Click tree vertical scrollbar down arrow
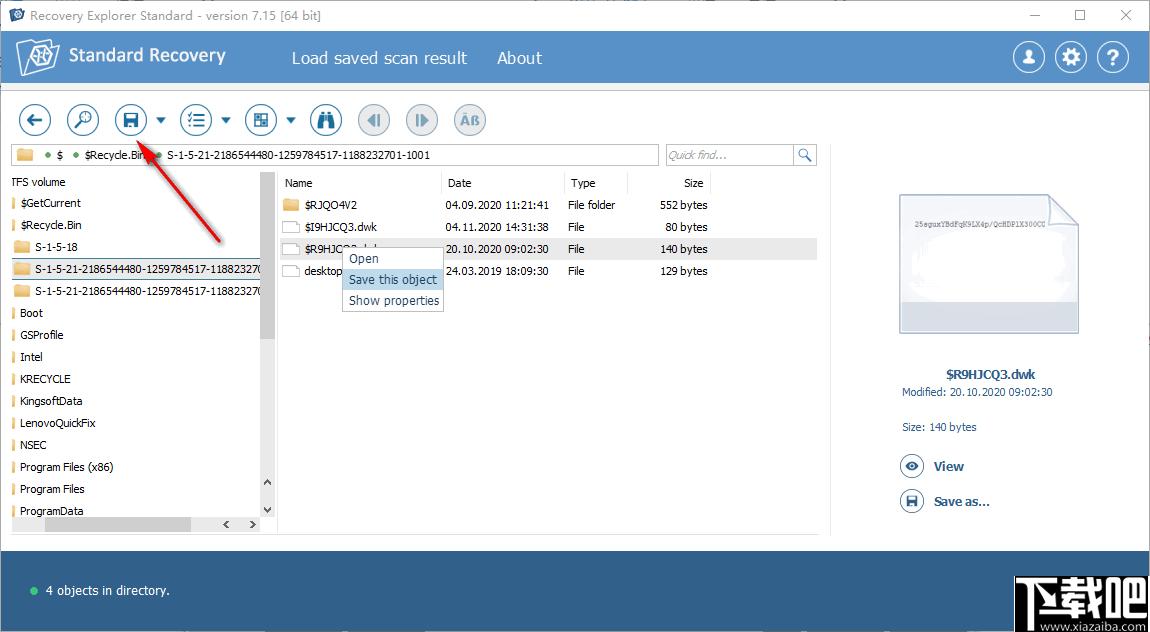 click(x=267, y=510)
